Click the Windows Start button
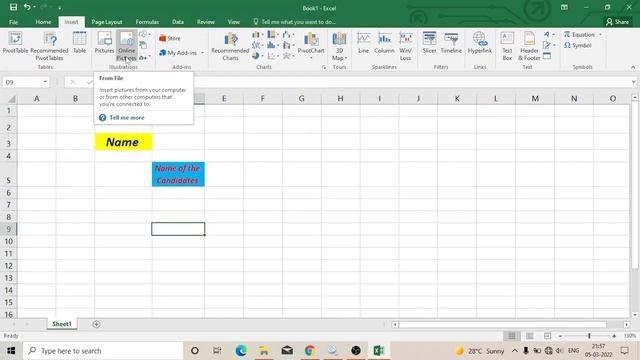 click(11, 351)
